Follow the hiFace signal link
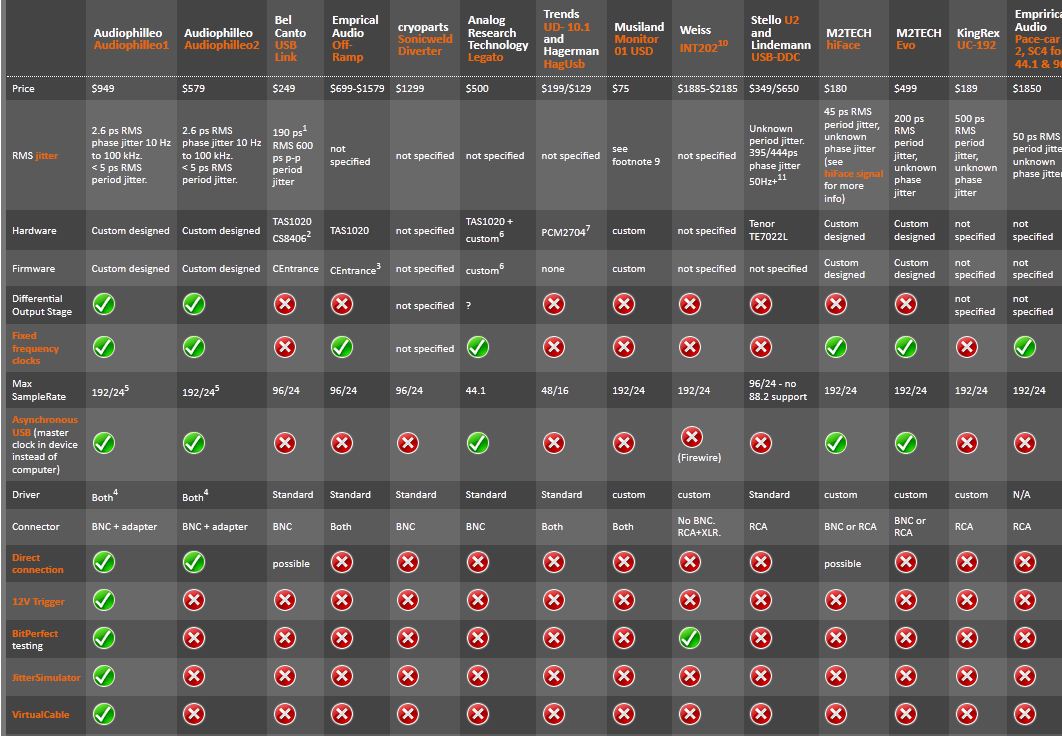Image resolution: width=1062 pixels, height=736 pixels. point(853,173)
